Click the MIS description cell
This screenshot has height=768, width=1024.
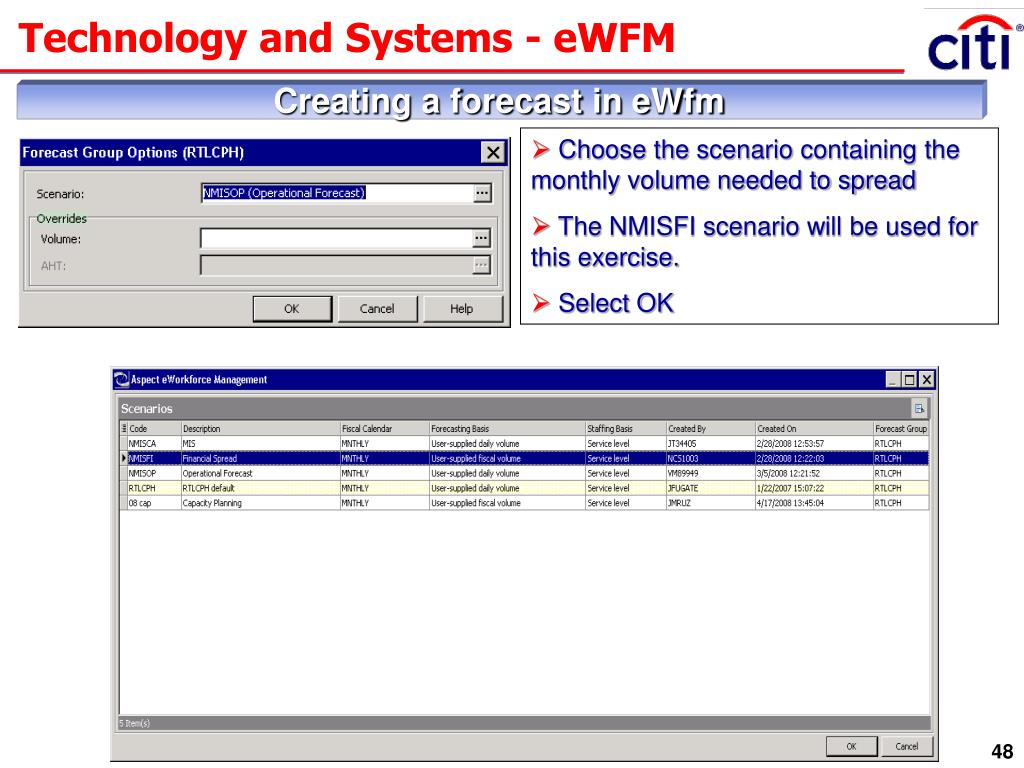coord(260,443)
